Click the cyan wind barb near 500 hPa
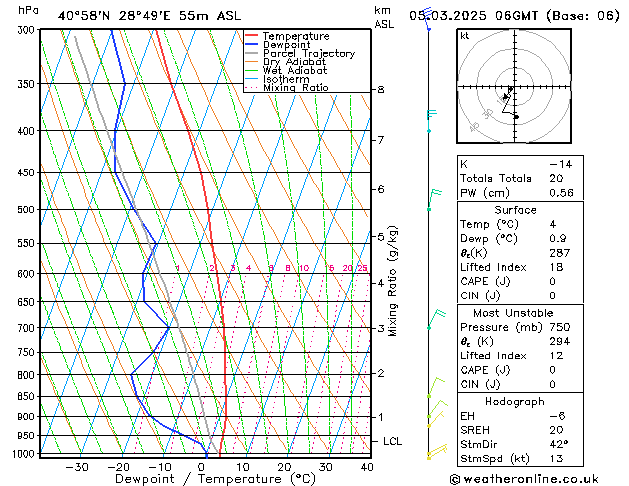629x486 pixels. (x=432, y=199)
